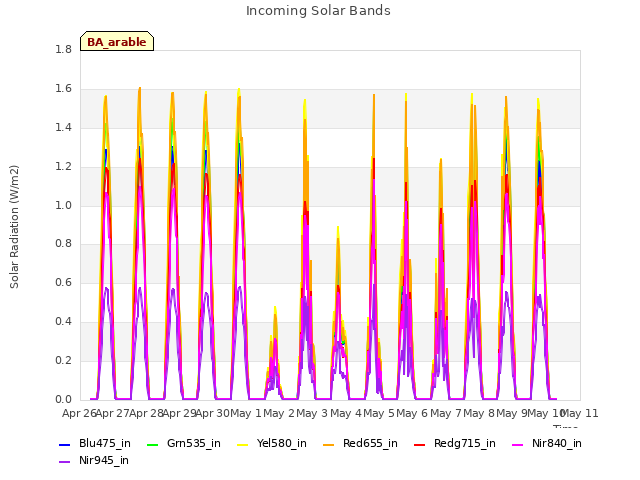The width and height of the screenshot is (640, 480).
Task: Click the 1.2 y-axis tick label
Action: [63, 167]
